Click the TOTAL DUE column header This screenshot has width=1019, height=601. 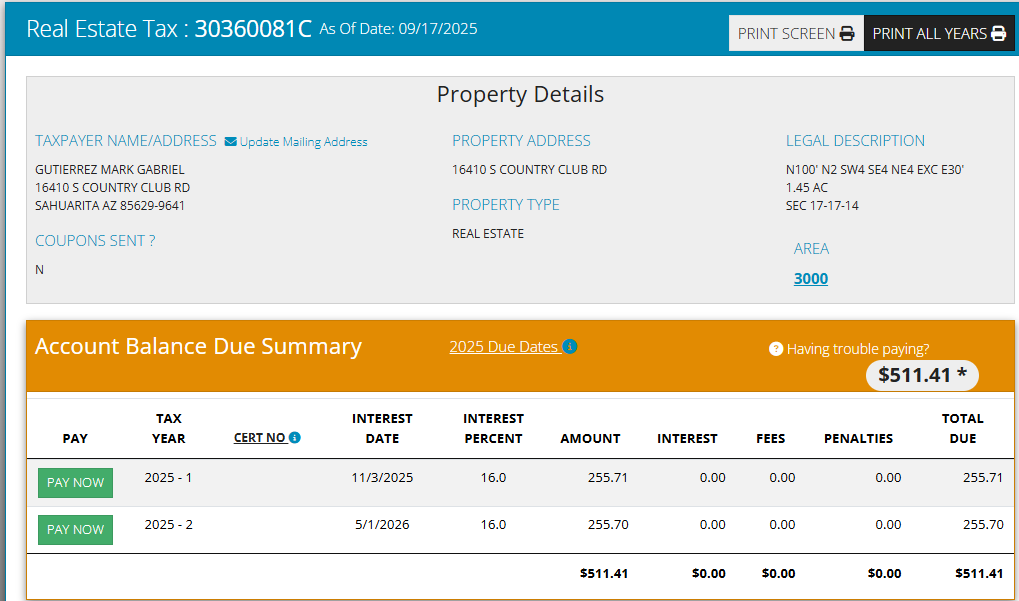[x=962, y=428]
